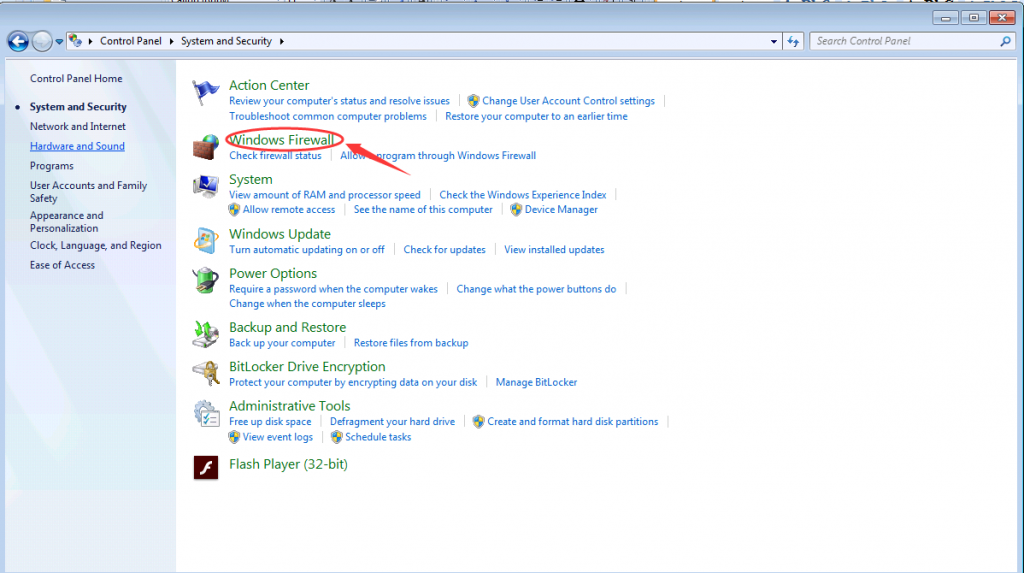Click Troubleshoot common computer problems
Viewport: 1024px width, 573px height.
328,116
